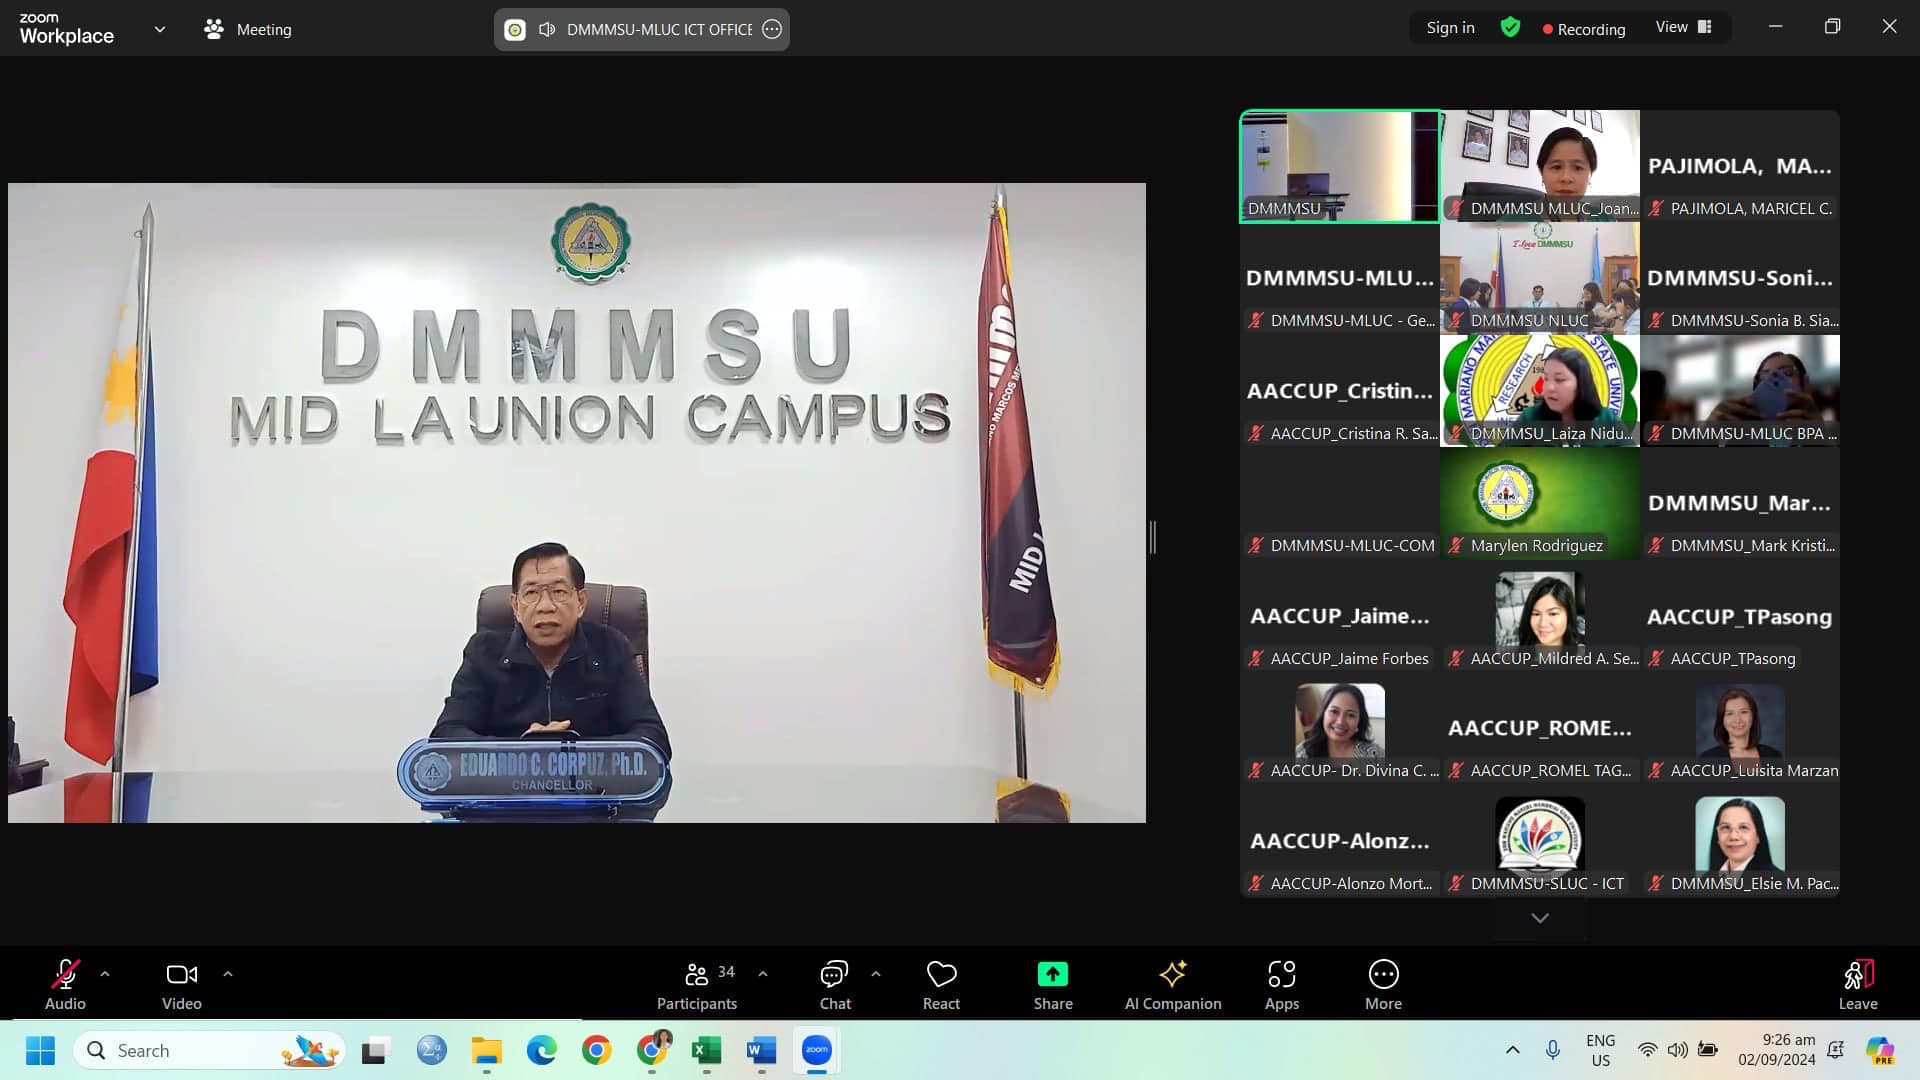The width and height of the screenshot is (1920, 1080).
Task: Select the AACCUP-Alonzo Mort tile
Action: [x=1340, y=841]
